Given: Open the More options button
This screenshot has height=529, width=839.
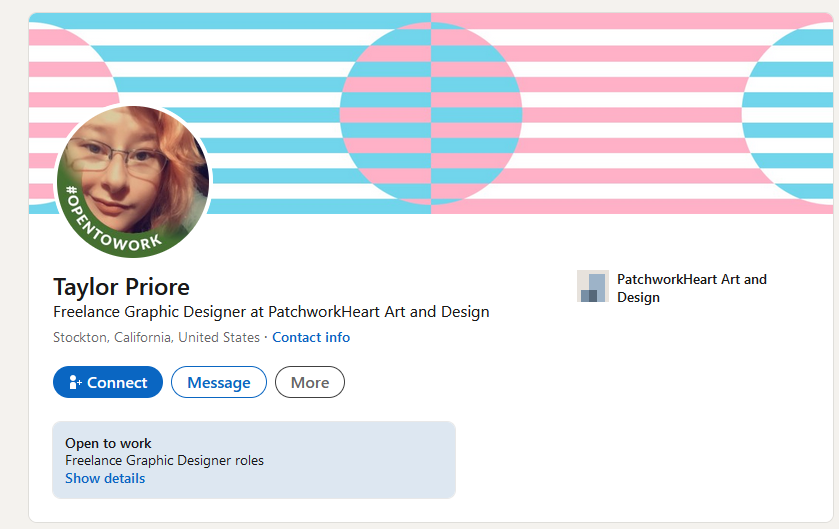Looking at the screenshot, I should 310,382.
